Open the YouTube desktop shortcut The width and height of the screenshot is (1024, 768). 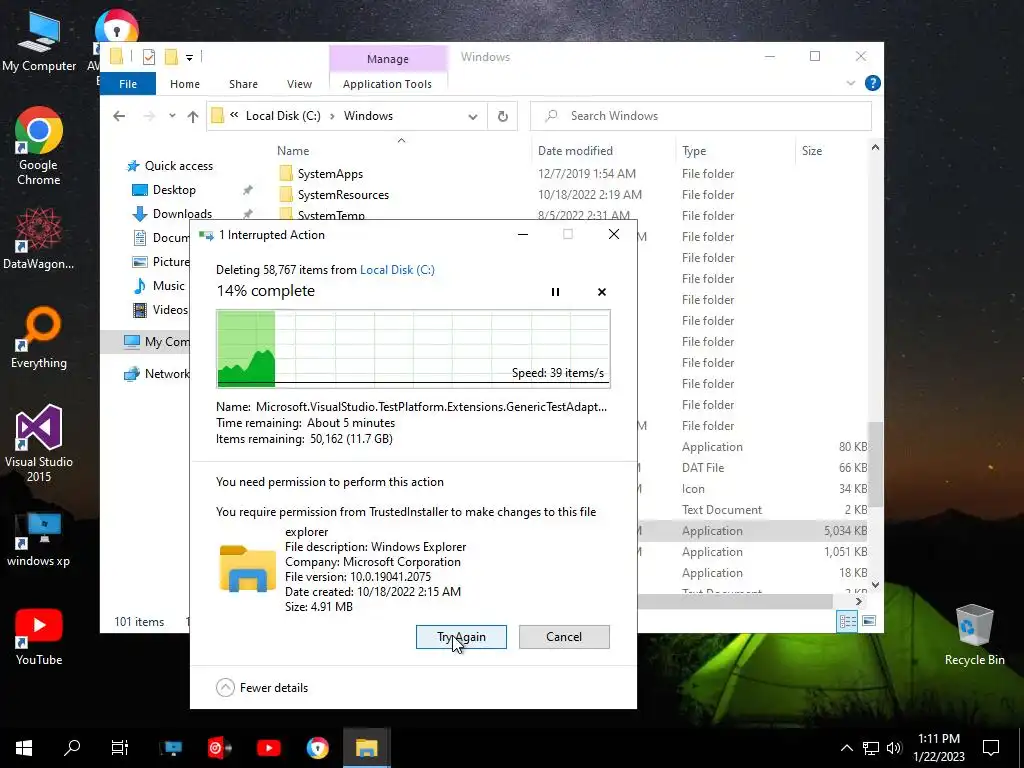pyautogui.click(x=39, y=637)
